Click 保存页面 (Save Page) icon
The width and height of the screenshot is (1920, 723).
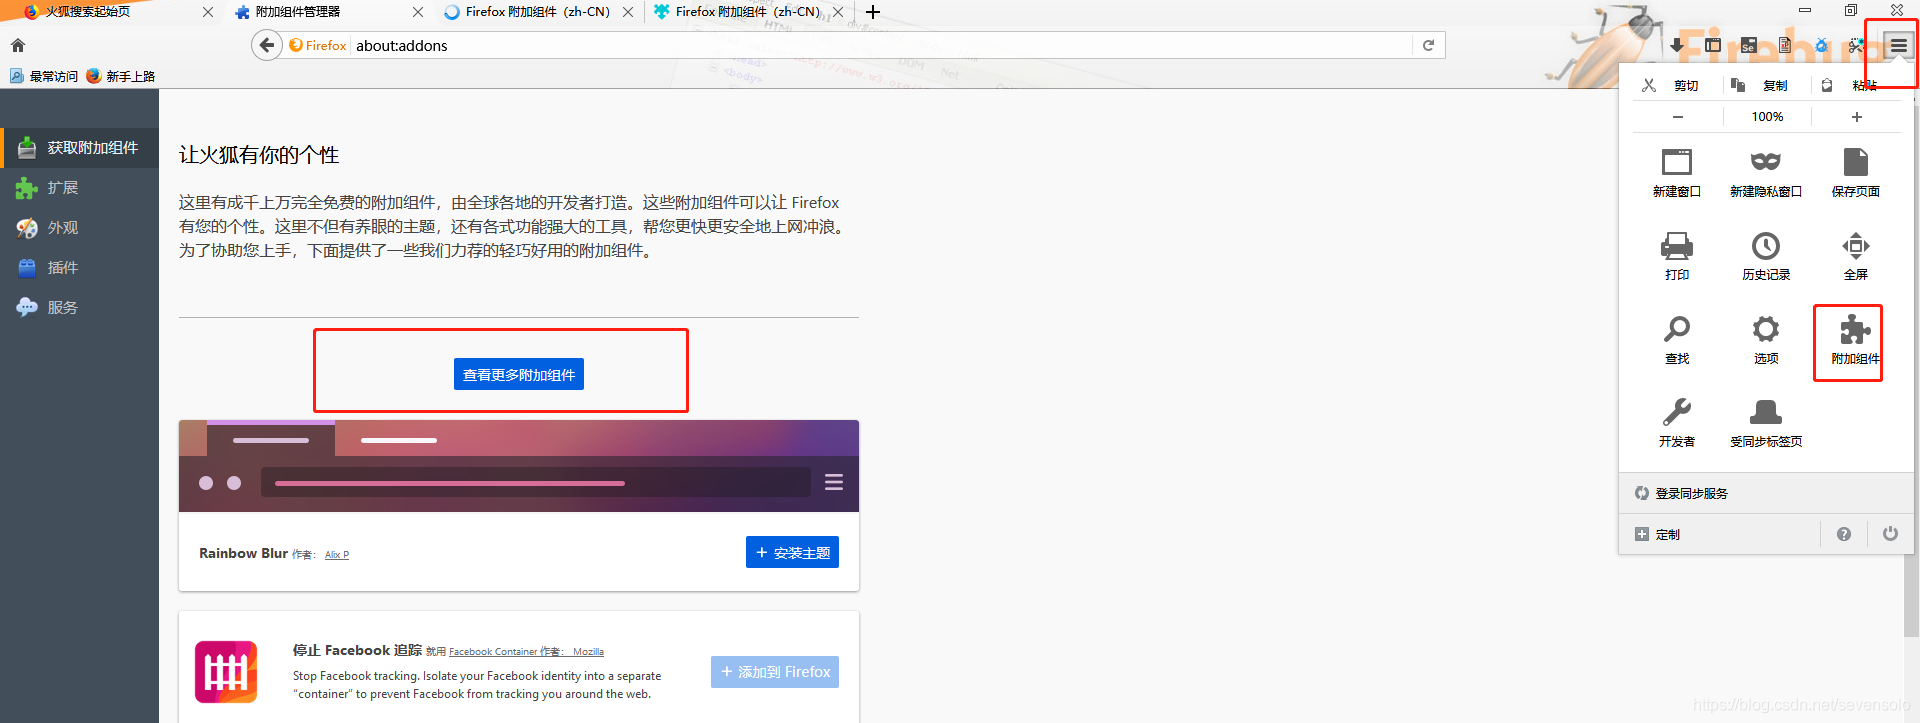(1856, 173)
